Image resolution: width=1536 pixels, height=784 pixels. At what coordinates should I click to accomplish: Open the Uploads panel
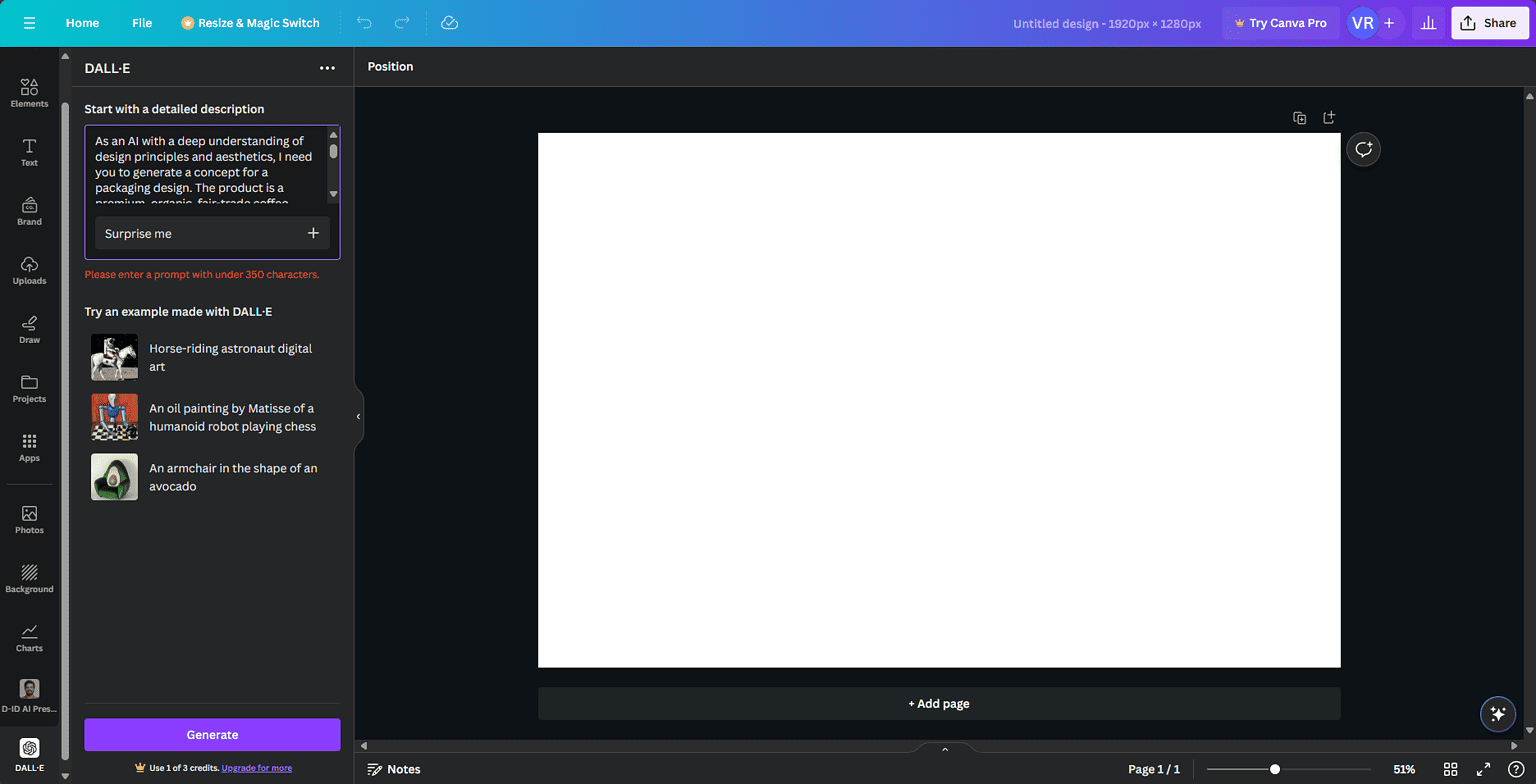29,270
